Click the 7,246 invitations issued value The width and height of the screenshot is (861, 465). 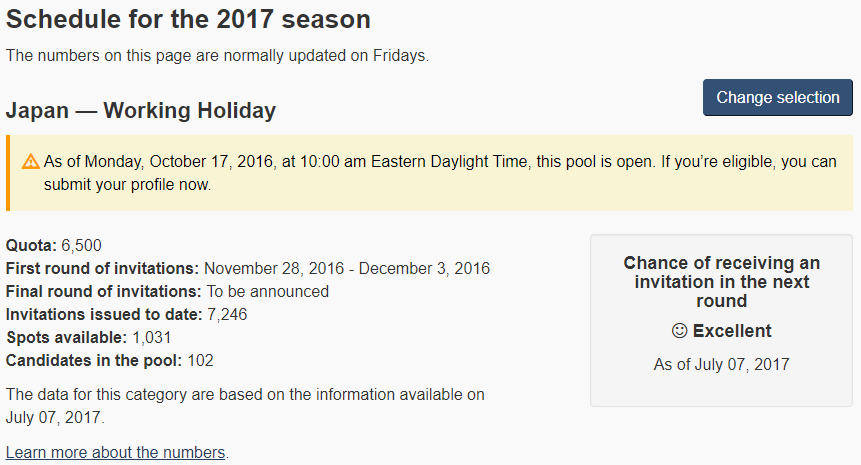tap(227, 314)
